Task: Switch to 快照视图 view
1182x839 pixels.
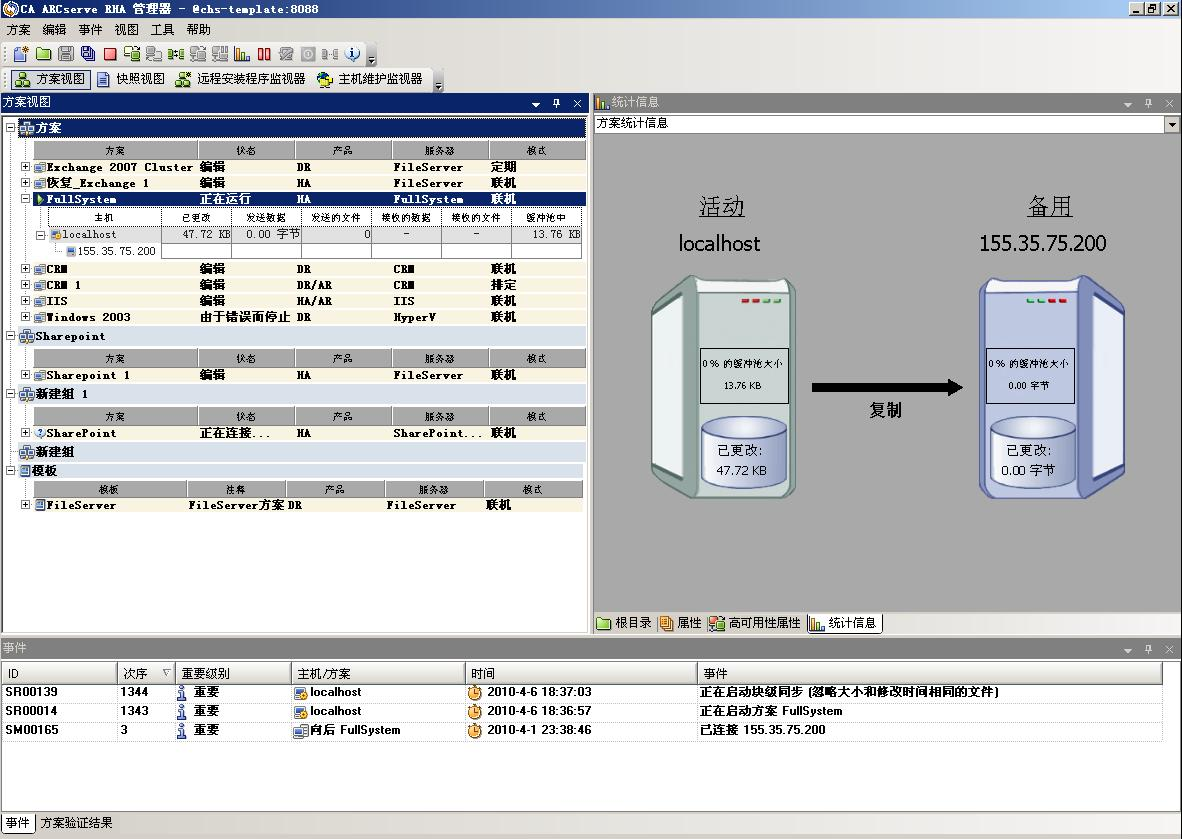Action: (x=131, y=79)
